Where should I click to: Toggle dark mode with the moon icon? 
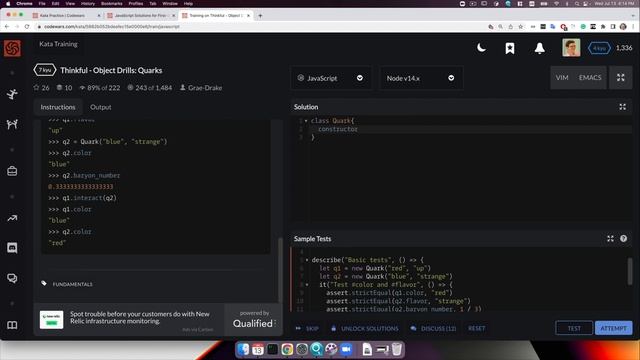tap(481, 48)
